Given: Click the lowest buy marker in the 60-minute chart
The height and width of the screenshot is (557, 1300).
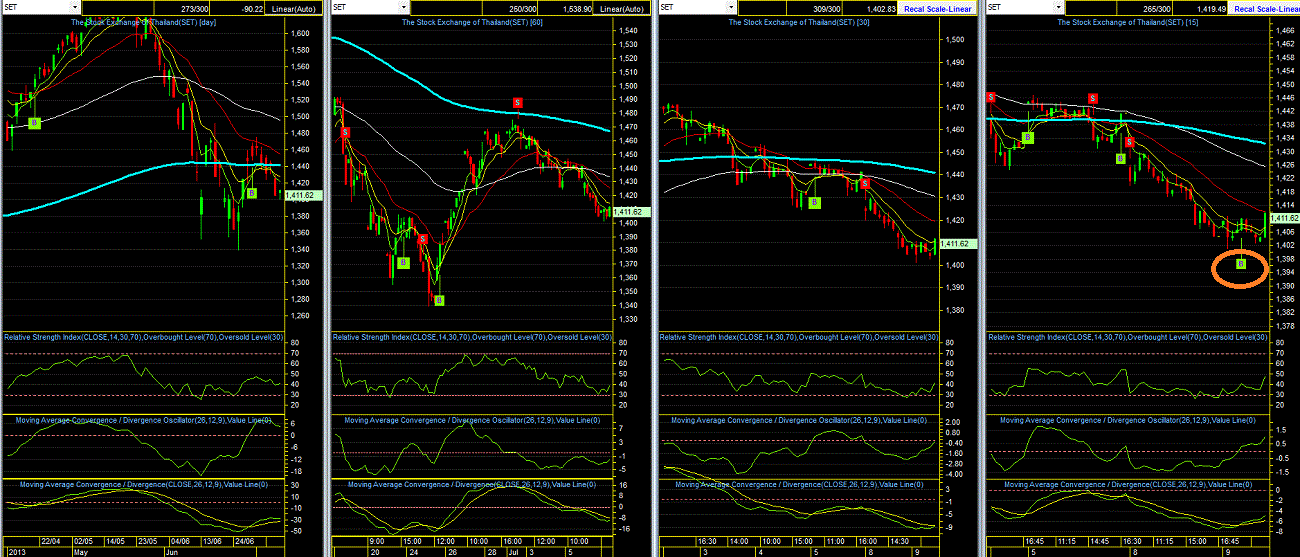Looking at the screenshot, I should [439, 299].
